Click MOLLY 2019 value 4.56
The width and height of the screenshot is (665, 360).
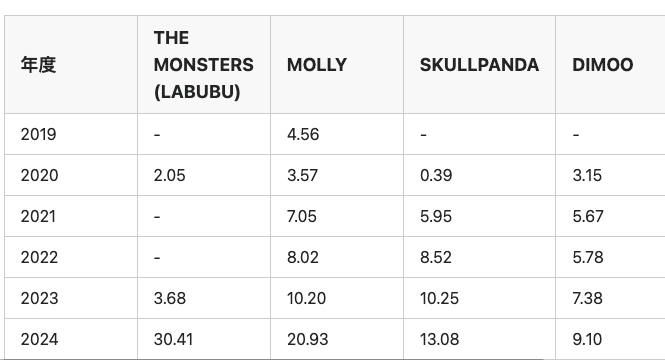point(303,134)
